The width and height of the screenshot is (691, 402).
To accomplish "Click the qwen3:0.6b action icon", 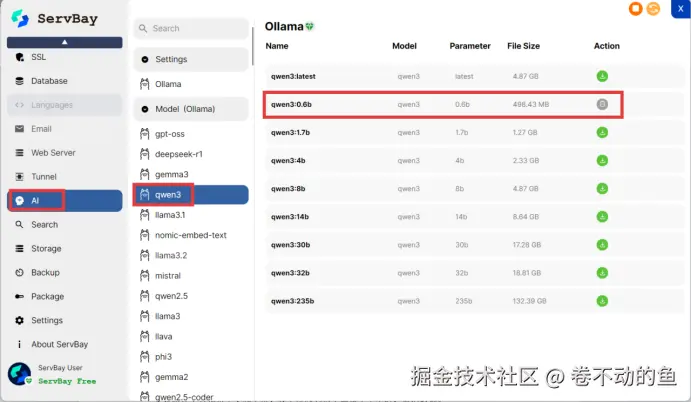I will [x=602, y=104].
